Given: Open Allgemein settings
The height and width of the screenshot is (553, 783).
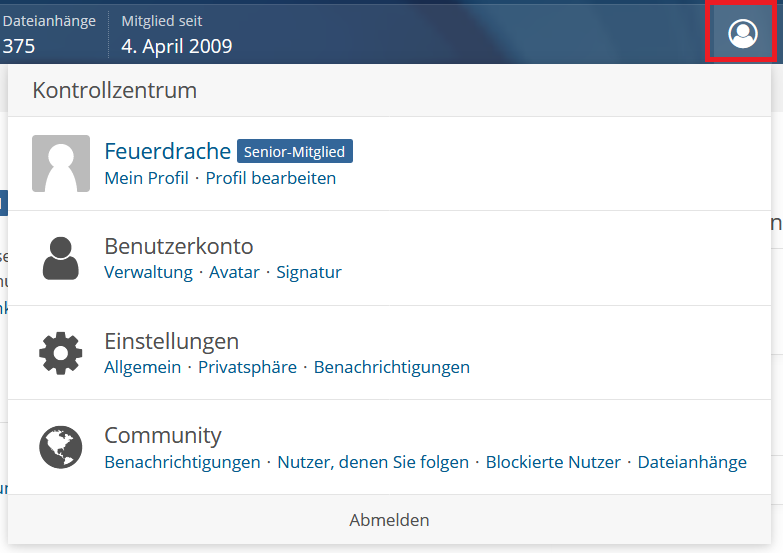Looking at the screenshot, I should coord(143,367).
